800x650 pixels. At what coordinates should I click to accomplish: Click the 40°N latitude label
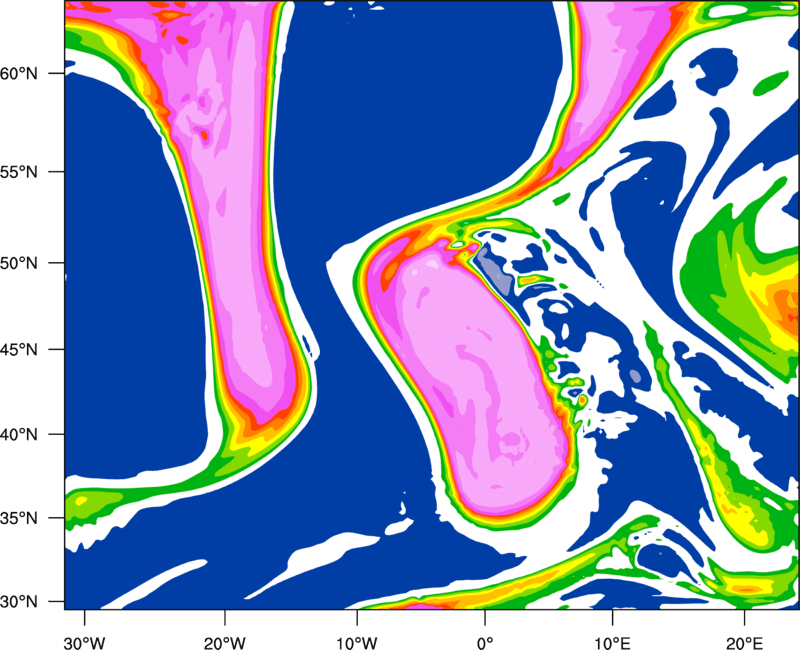[19, 435]
